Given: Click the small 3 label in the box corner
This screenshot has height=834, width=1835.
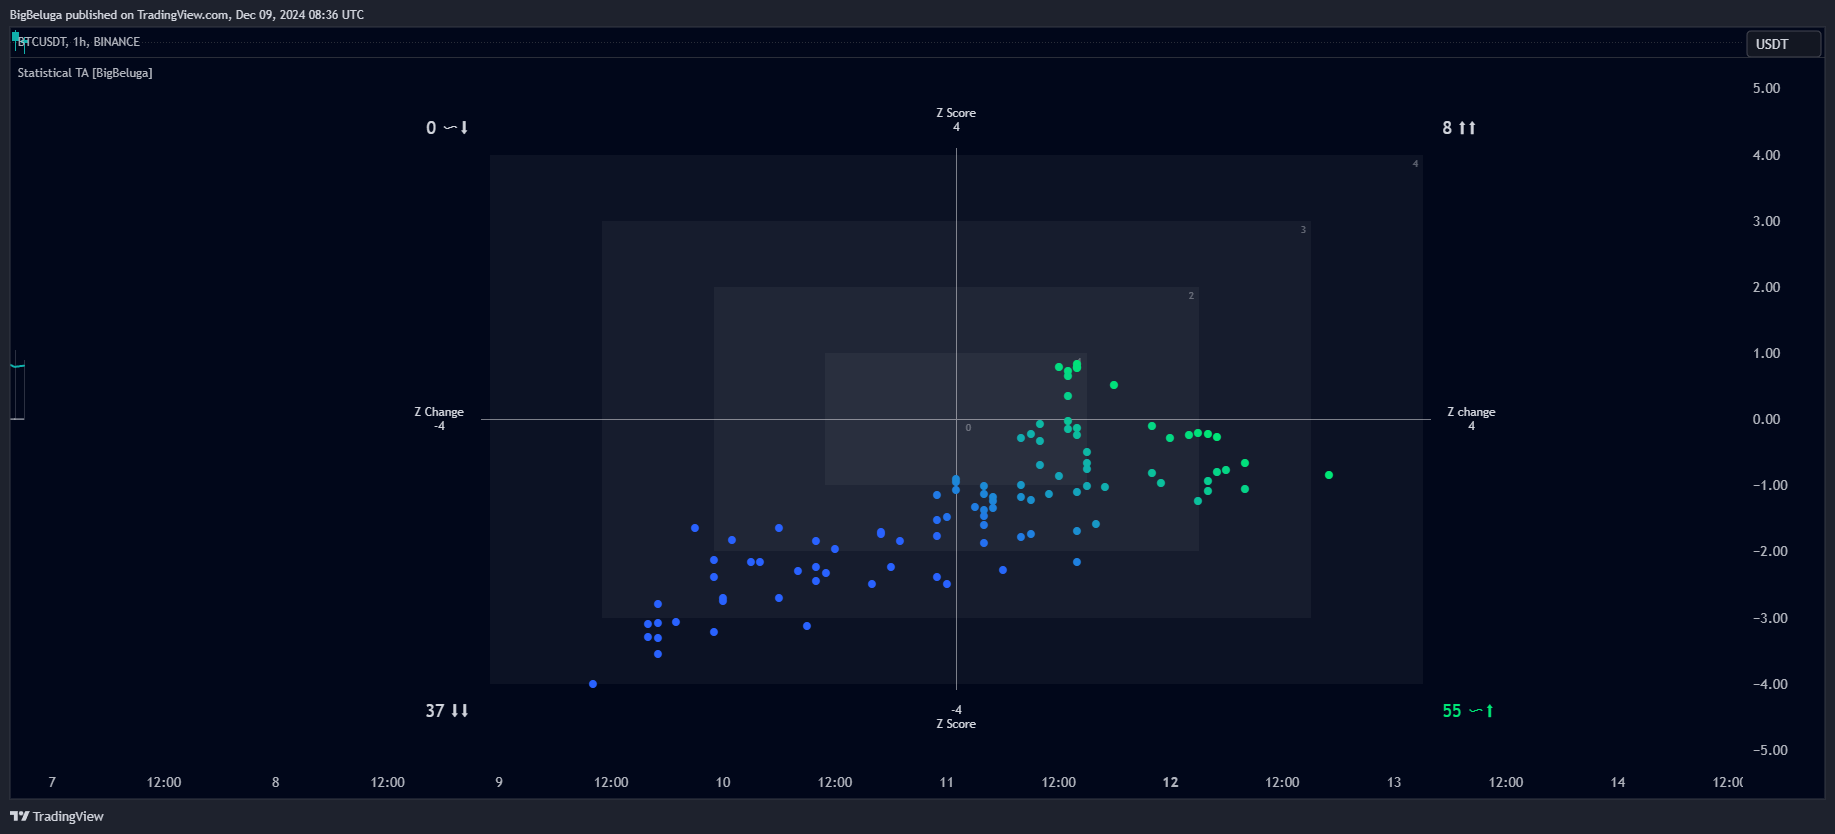Looking at the screenshot, I should [x=1303, y=230].
